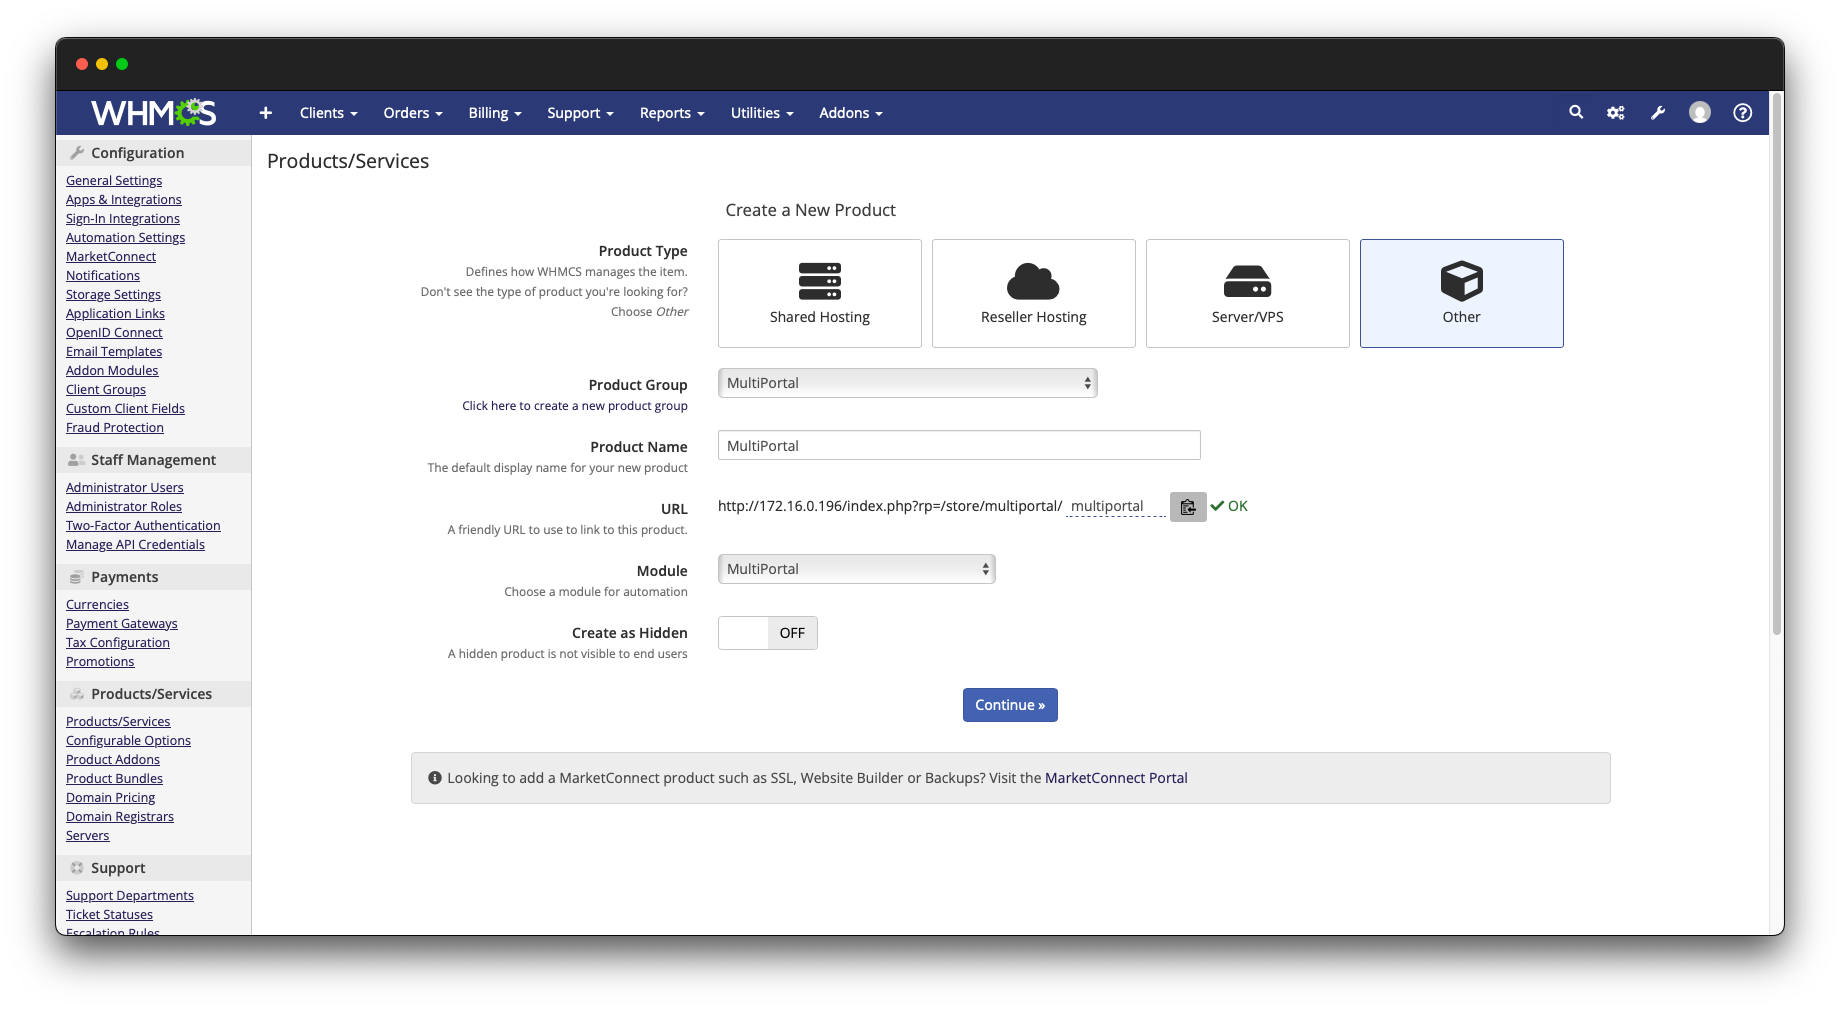This screenshot has width=1840, height=1009.
Task: Click the WHMCS logo
Action: [x=153, y=113]
